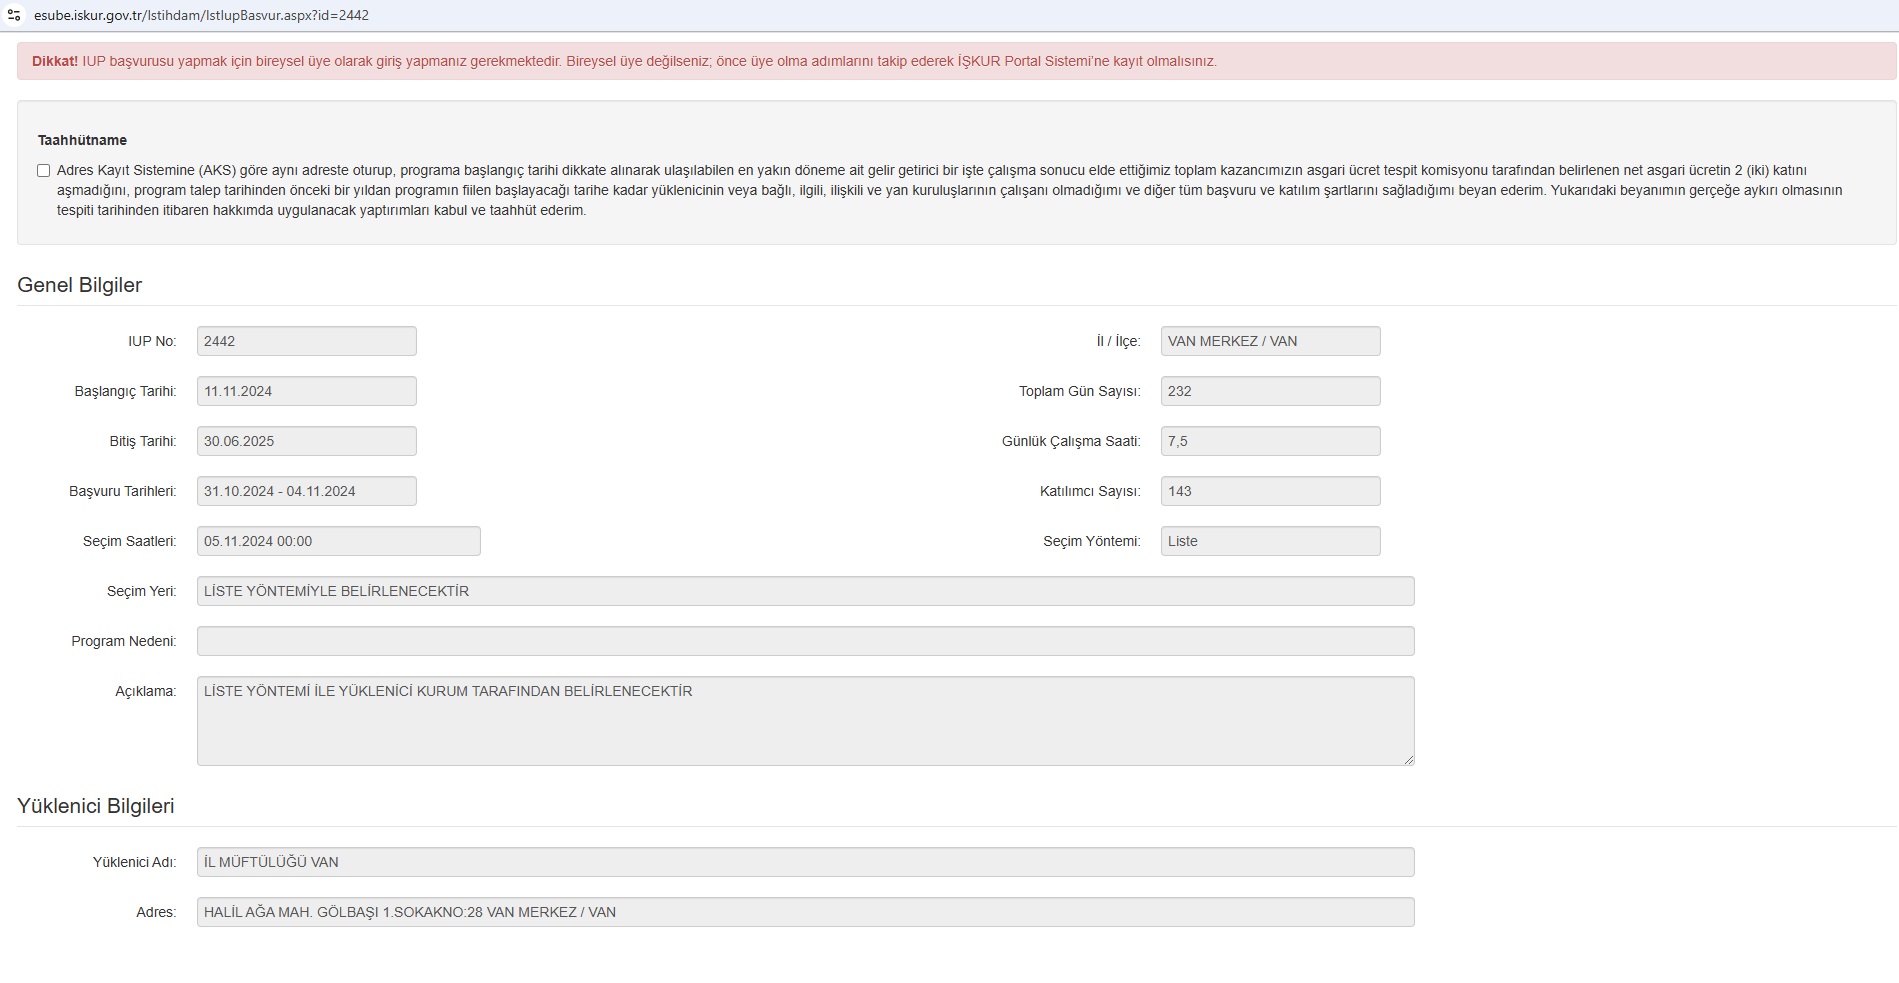Click the empty Program Nedeni field
This screenshot has width=1899, height=983.
(806, 641)
